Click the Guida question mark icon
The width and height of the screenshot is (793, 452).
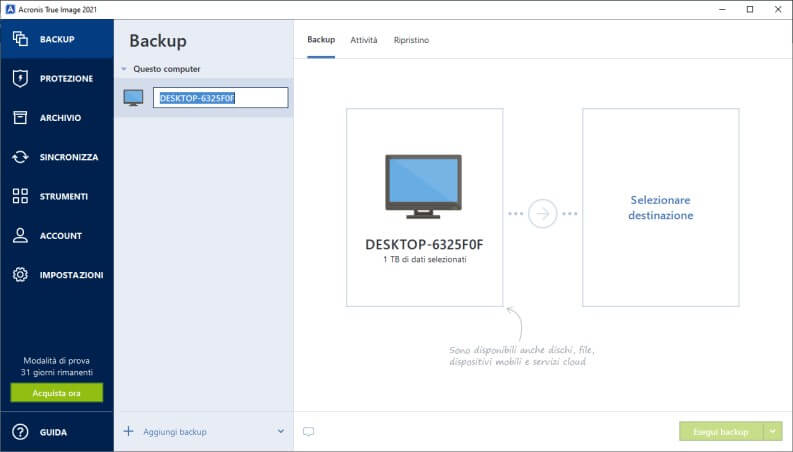pos(20,432)
